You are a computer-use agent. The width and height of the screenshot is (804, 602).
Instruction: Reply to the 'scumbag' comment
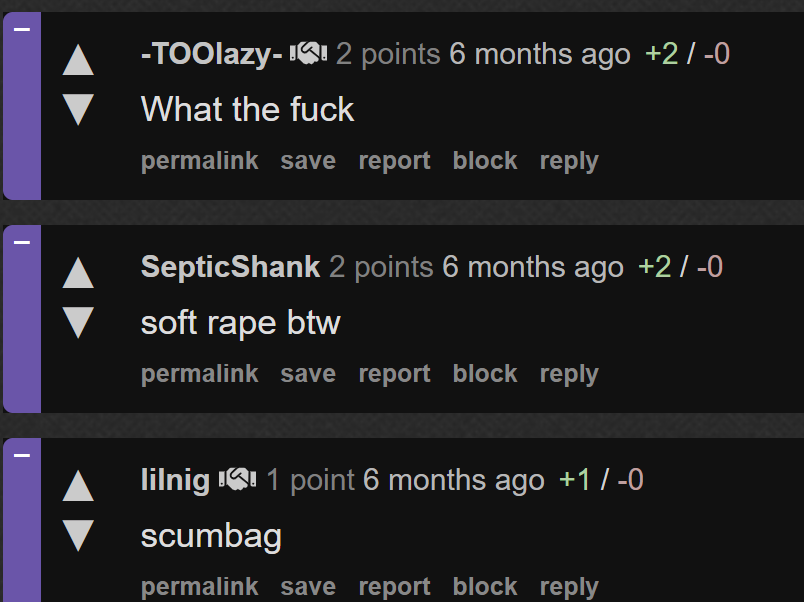(x=569, y=587)
